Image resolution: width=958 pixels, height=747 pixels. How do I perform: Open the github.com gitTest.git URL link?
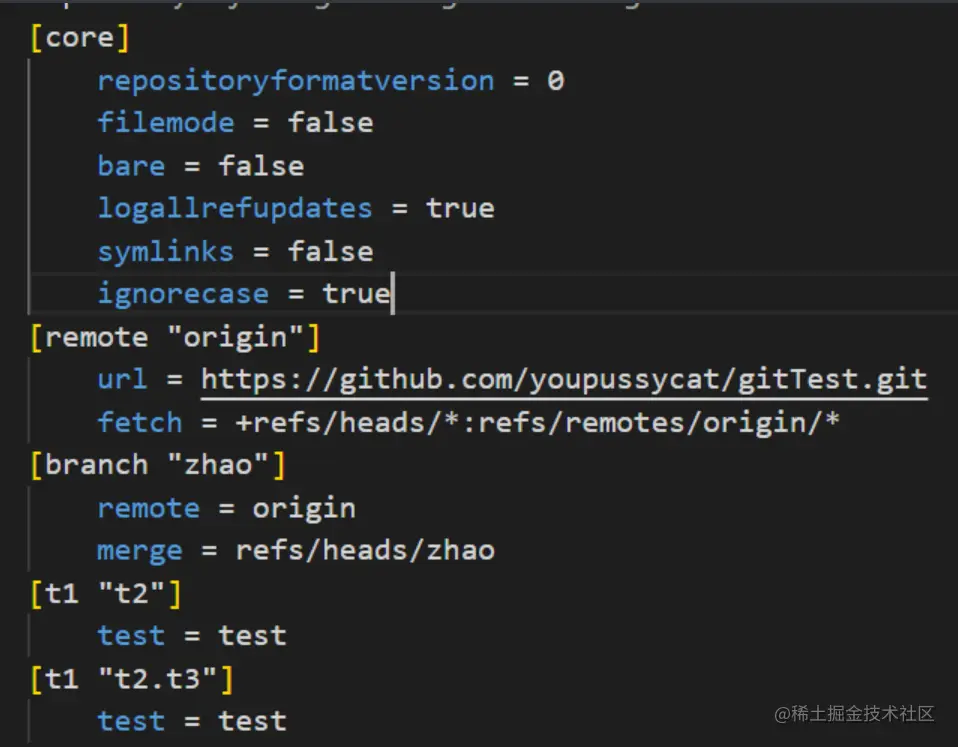point(563,379)
